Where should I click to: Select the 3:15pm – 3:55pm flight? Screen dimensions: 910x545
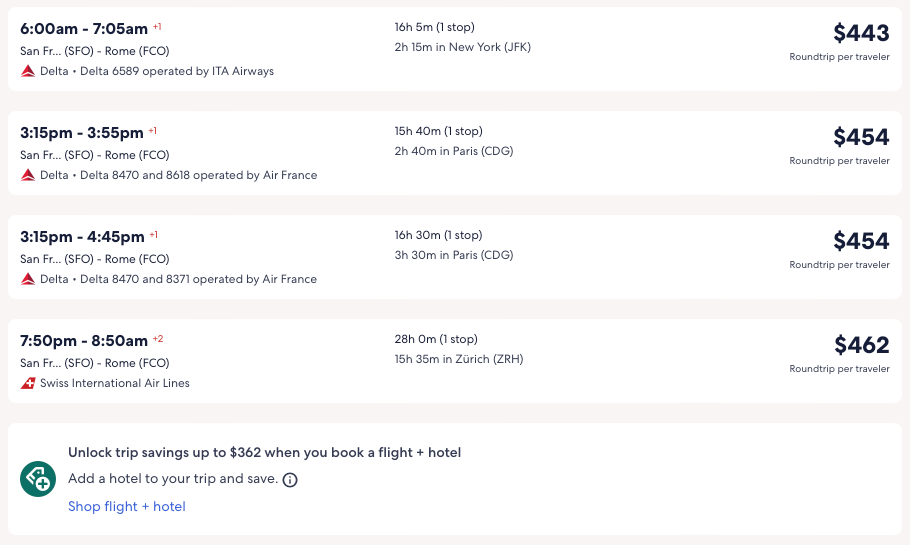(x=82, y=133)
